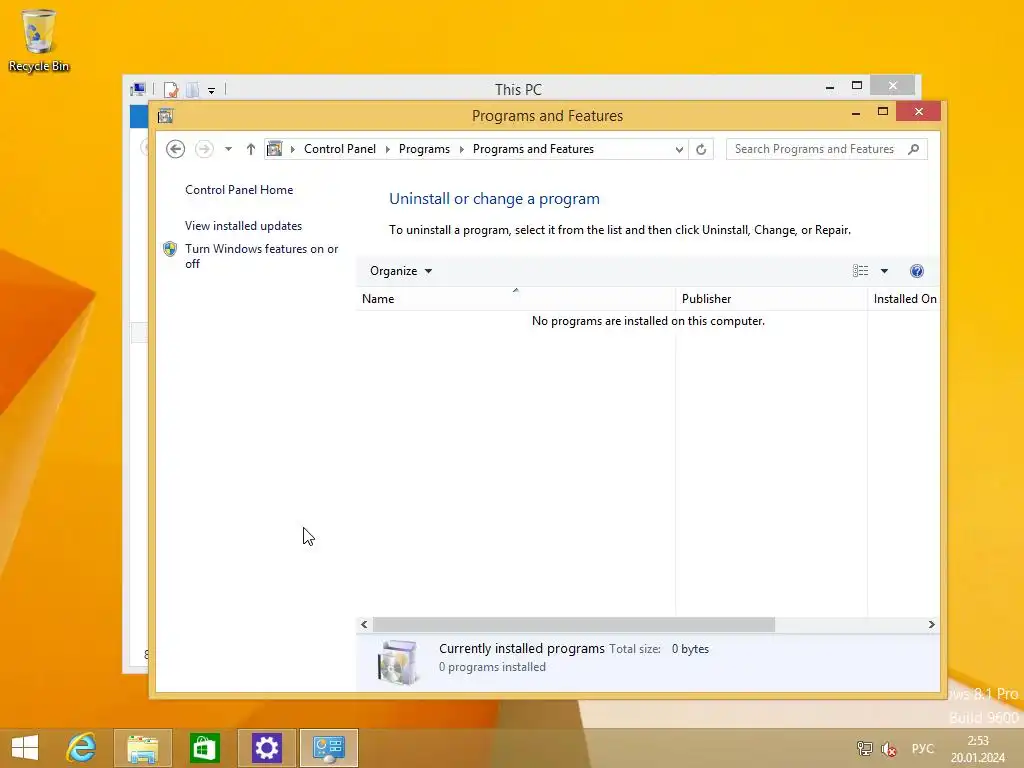Image resolution: width=1024 pixels, height=768 pixels.
Task: Click New folder icon in This PC toolbar
Action: point(192,89)
